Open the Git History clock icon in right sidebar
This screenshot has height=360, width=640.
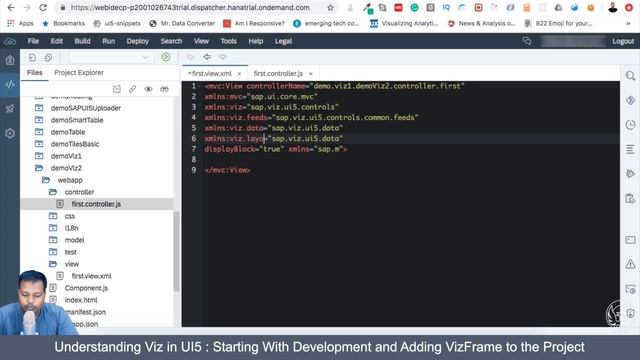(630, 125)
